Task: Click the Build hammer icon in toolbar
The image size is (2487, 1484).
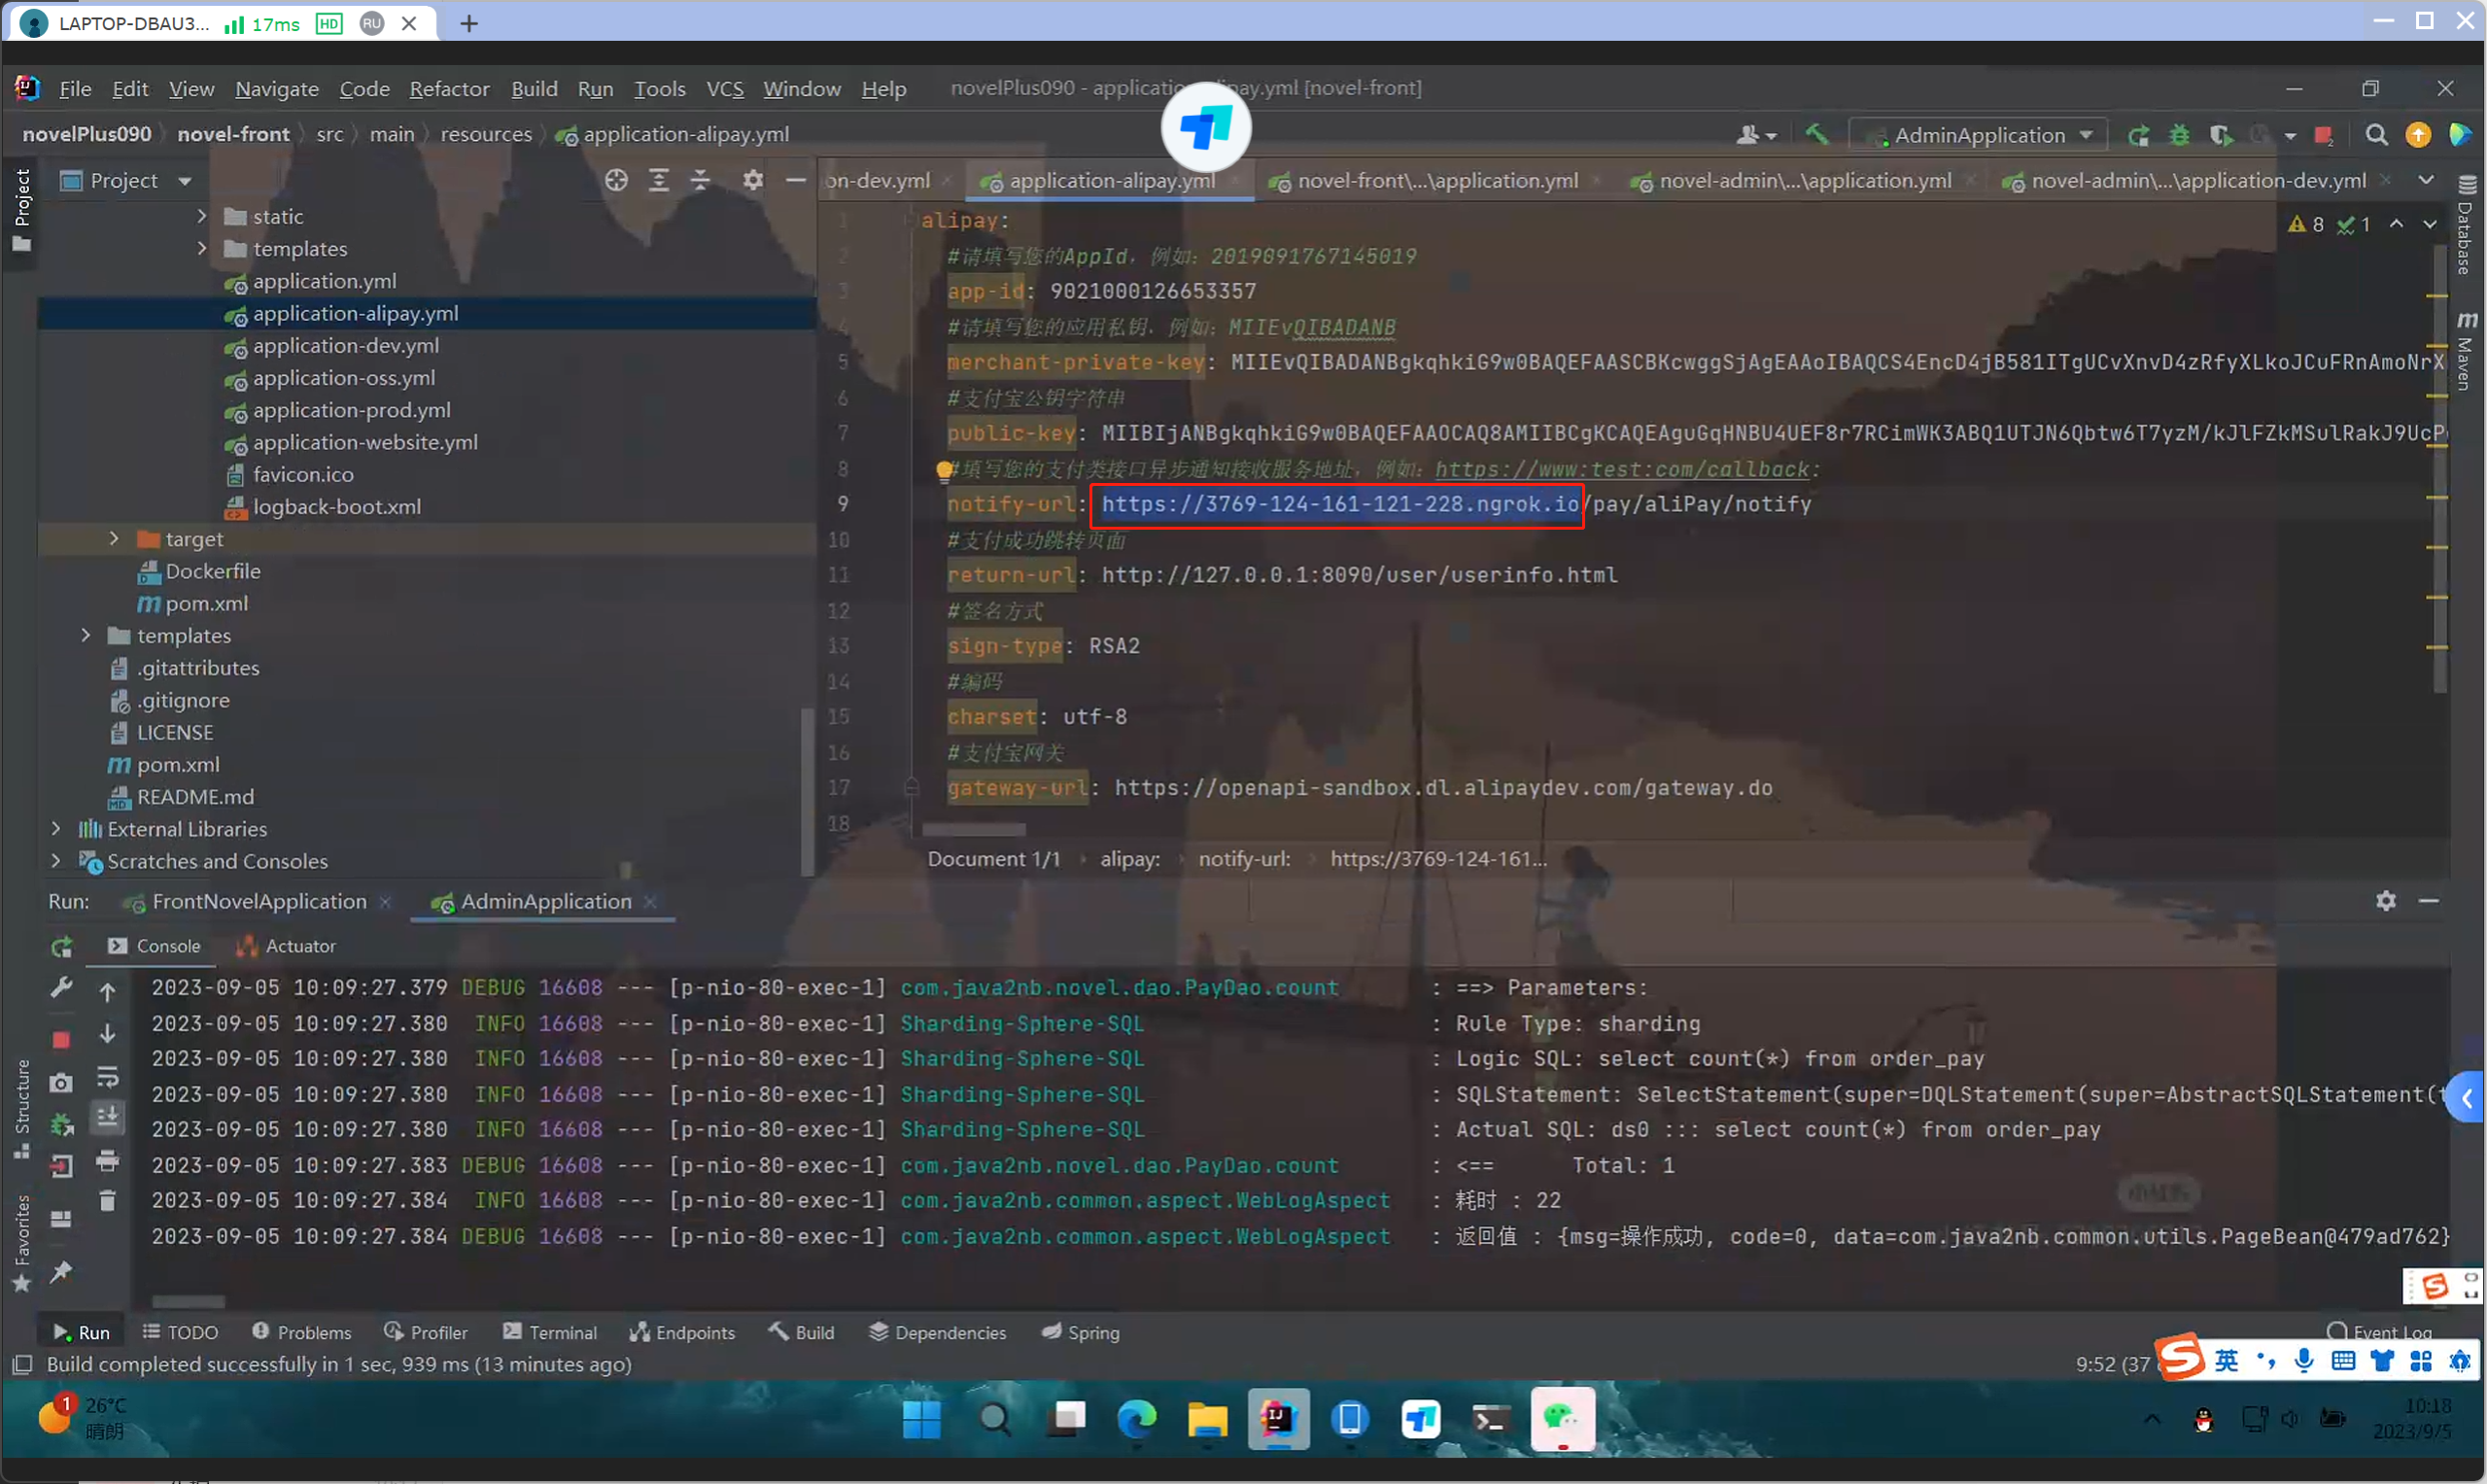Action: pos(1816,134)
